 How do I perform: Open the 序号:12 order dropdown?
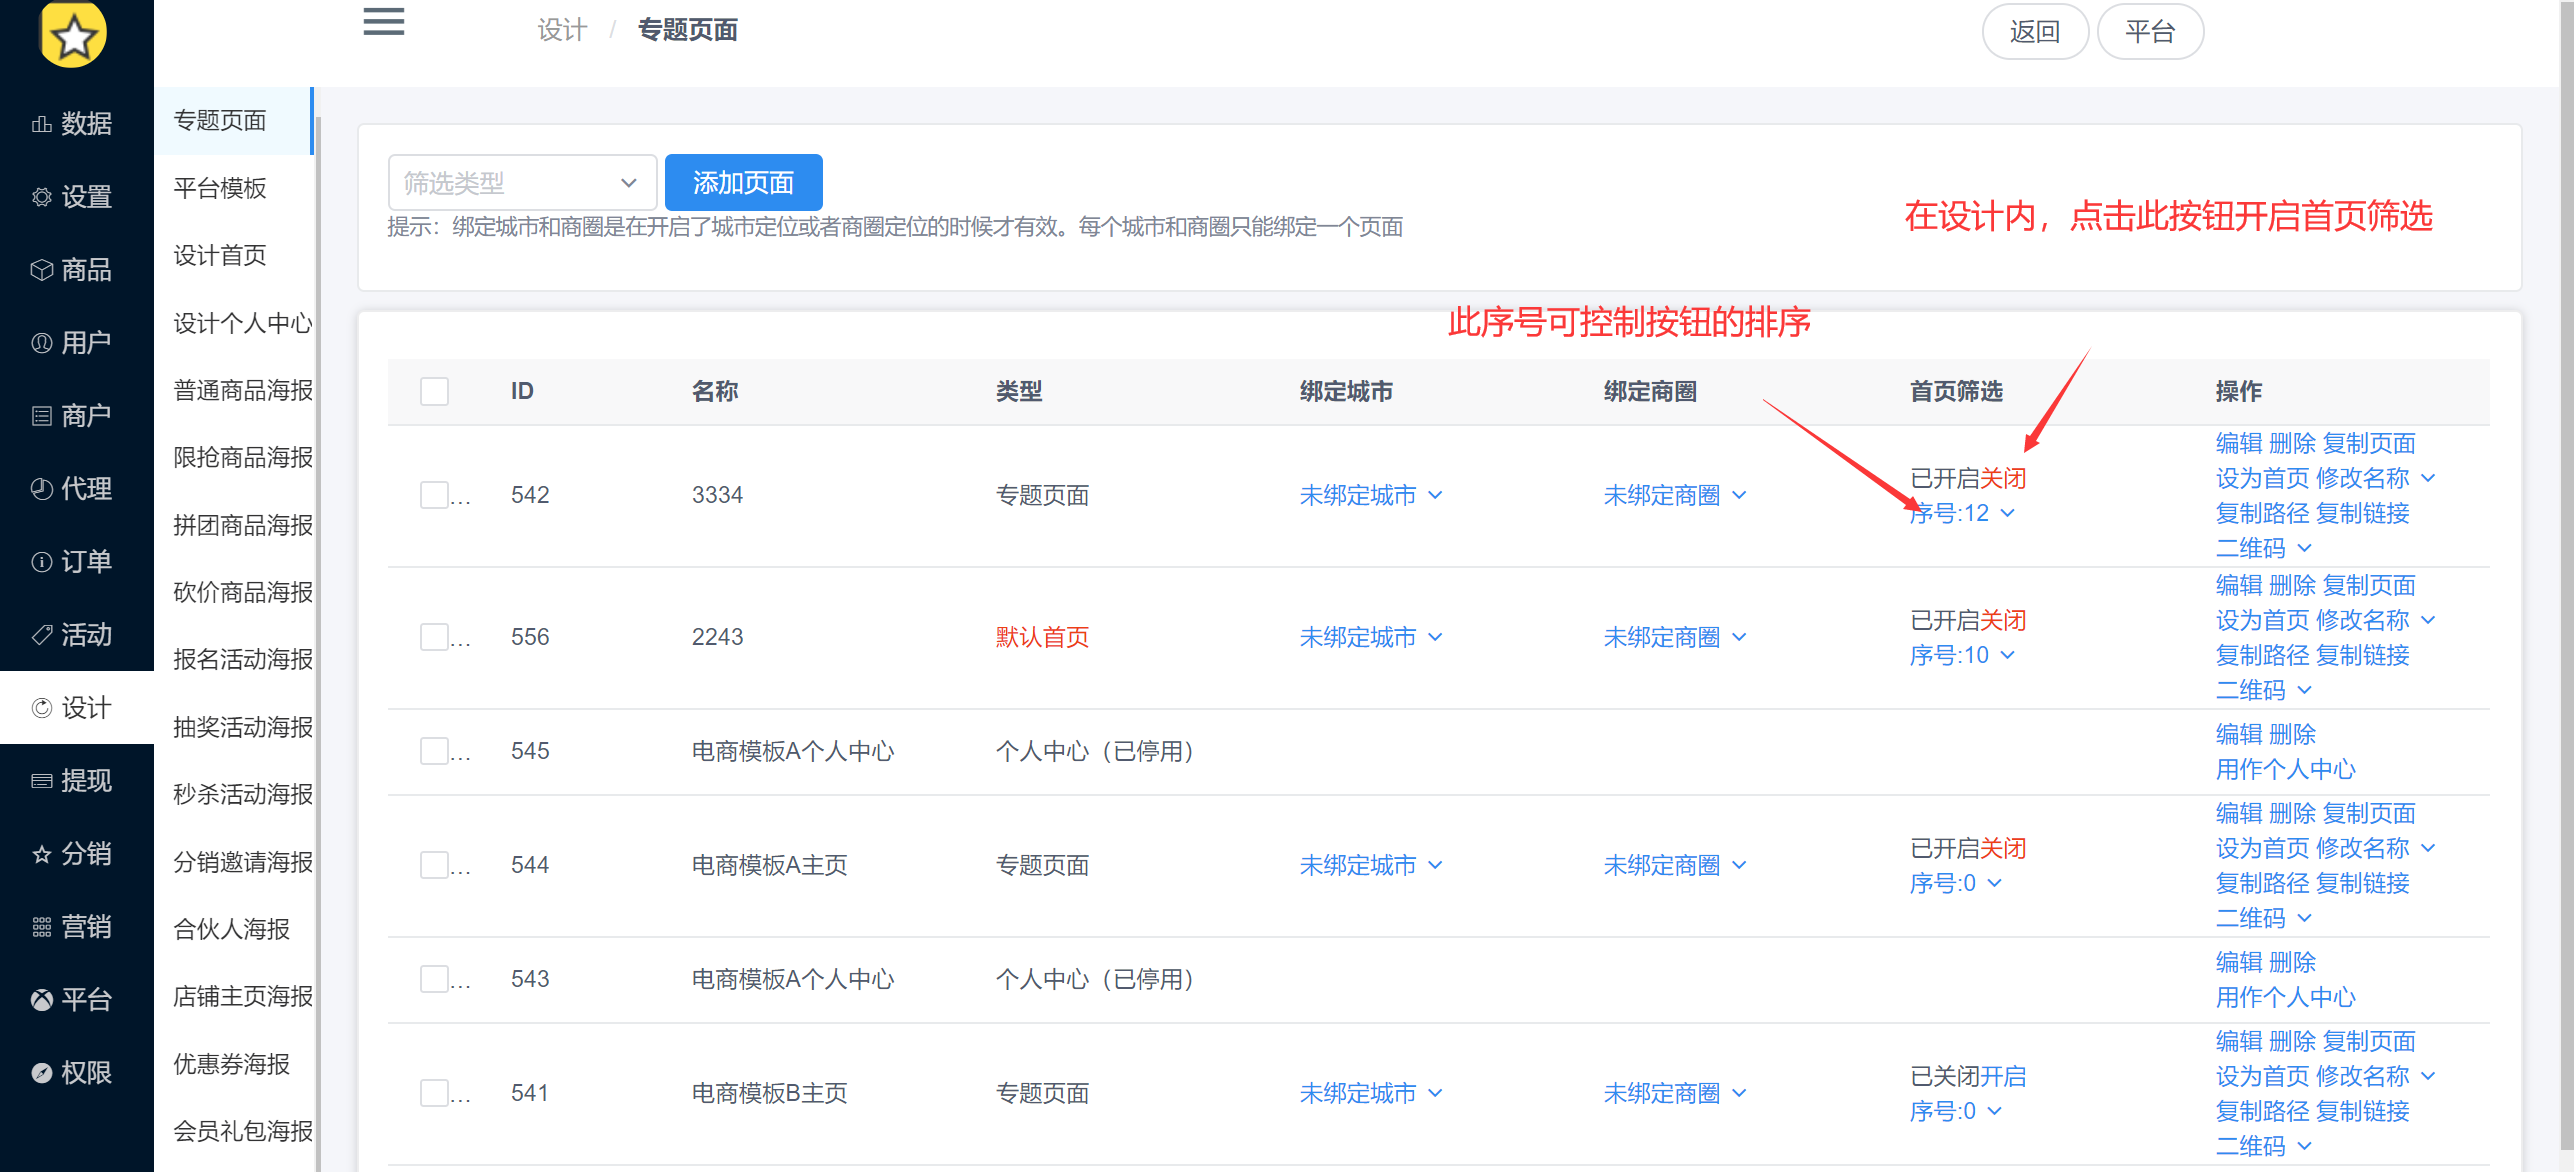tap(1962, 513)
